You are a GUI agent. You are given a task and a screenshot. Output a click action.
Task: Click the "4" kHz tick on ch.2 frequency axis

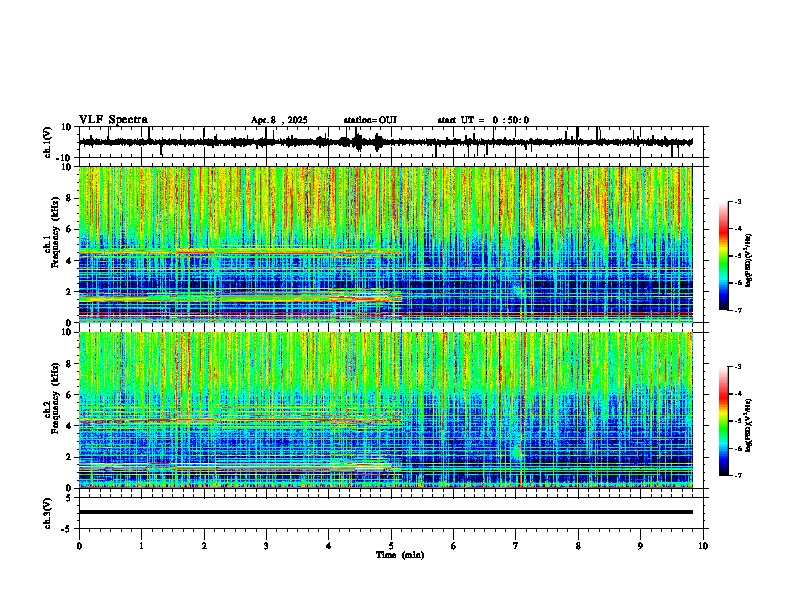click(69, 426)
